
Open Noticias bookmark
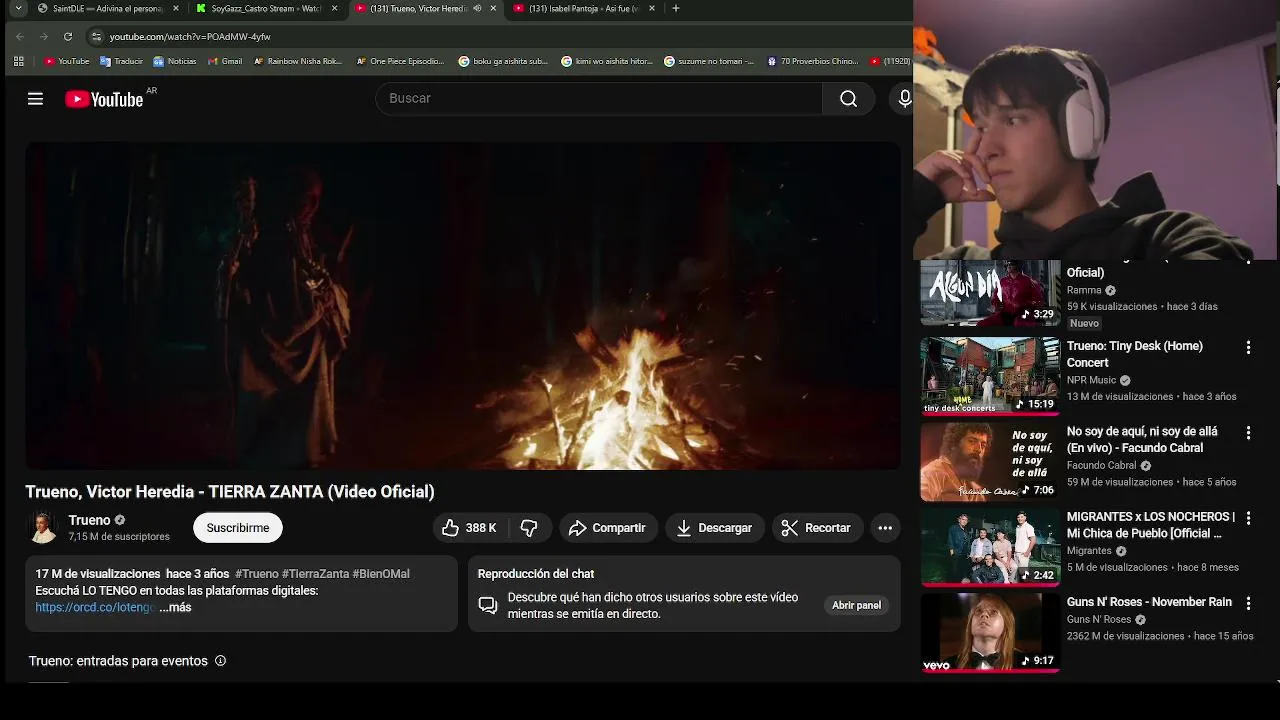[x=175, y=61]
